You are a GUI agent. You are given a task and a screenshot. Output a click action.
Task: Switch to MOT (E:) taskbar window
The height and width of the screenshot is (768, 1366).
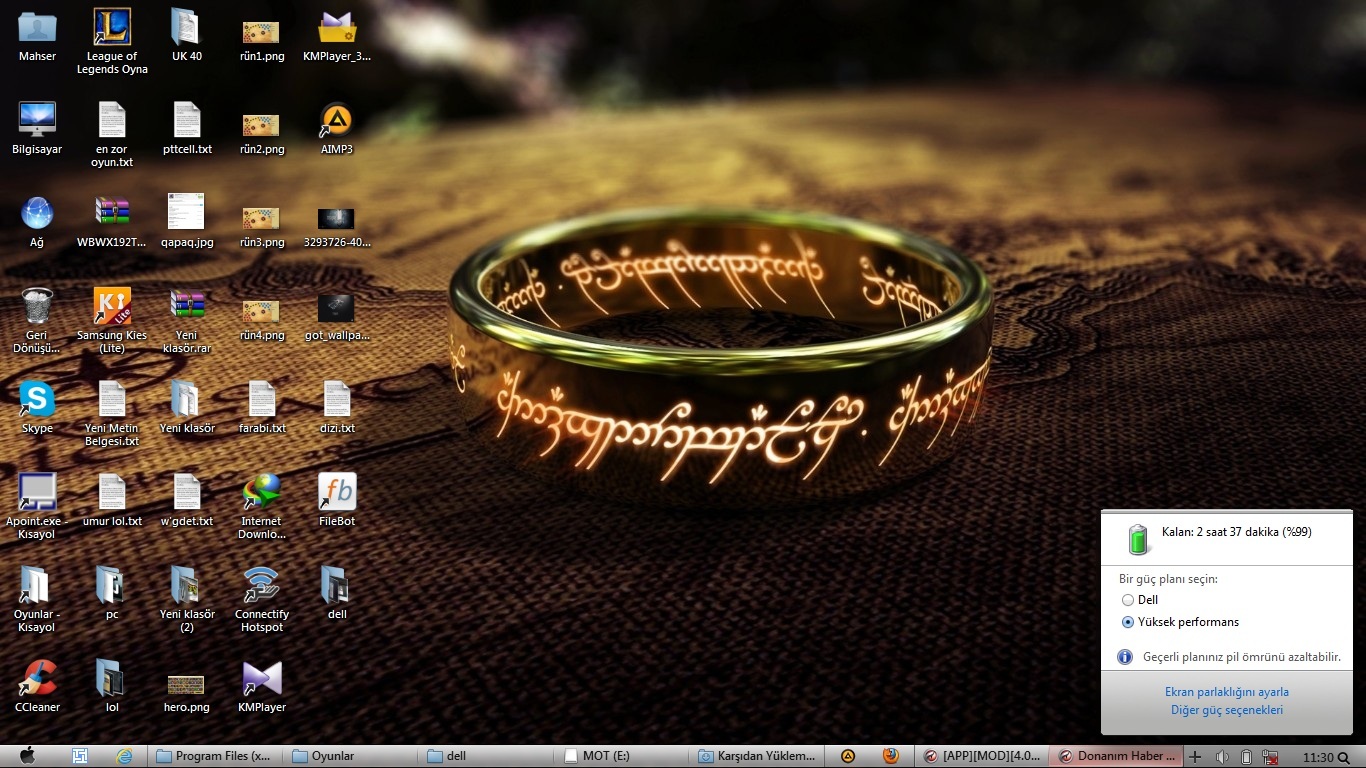[623, 756]
